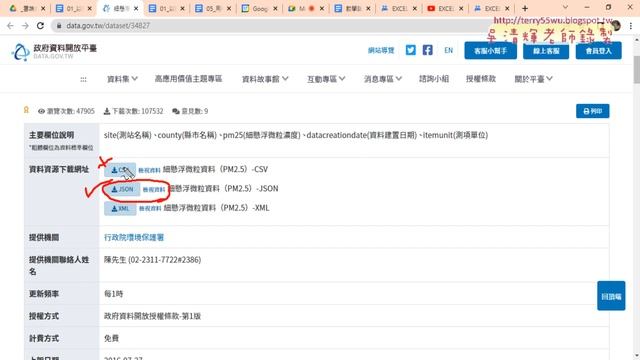Close the first Google Drive tab
Screen dimensions: 640x360
click(x=43, y=8)
